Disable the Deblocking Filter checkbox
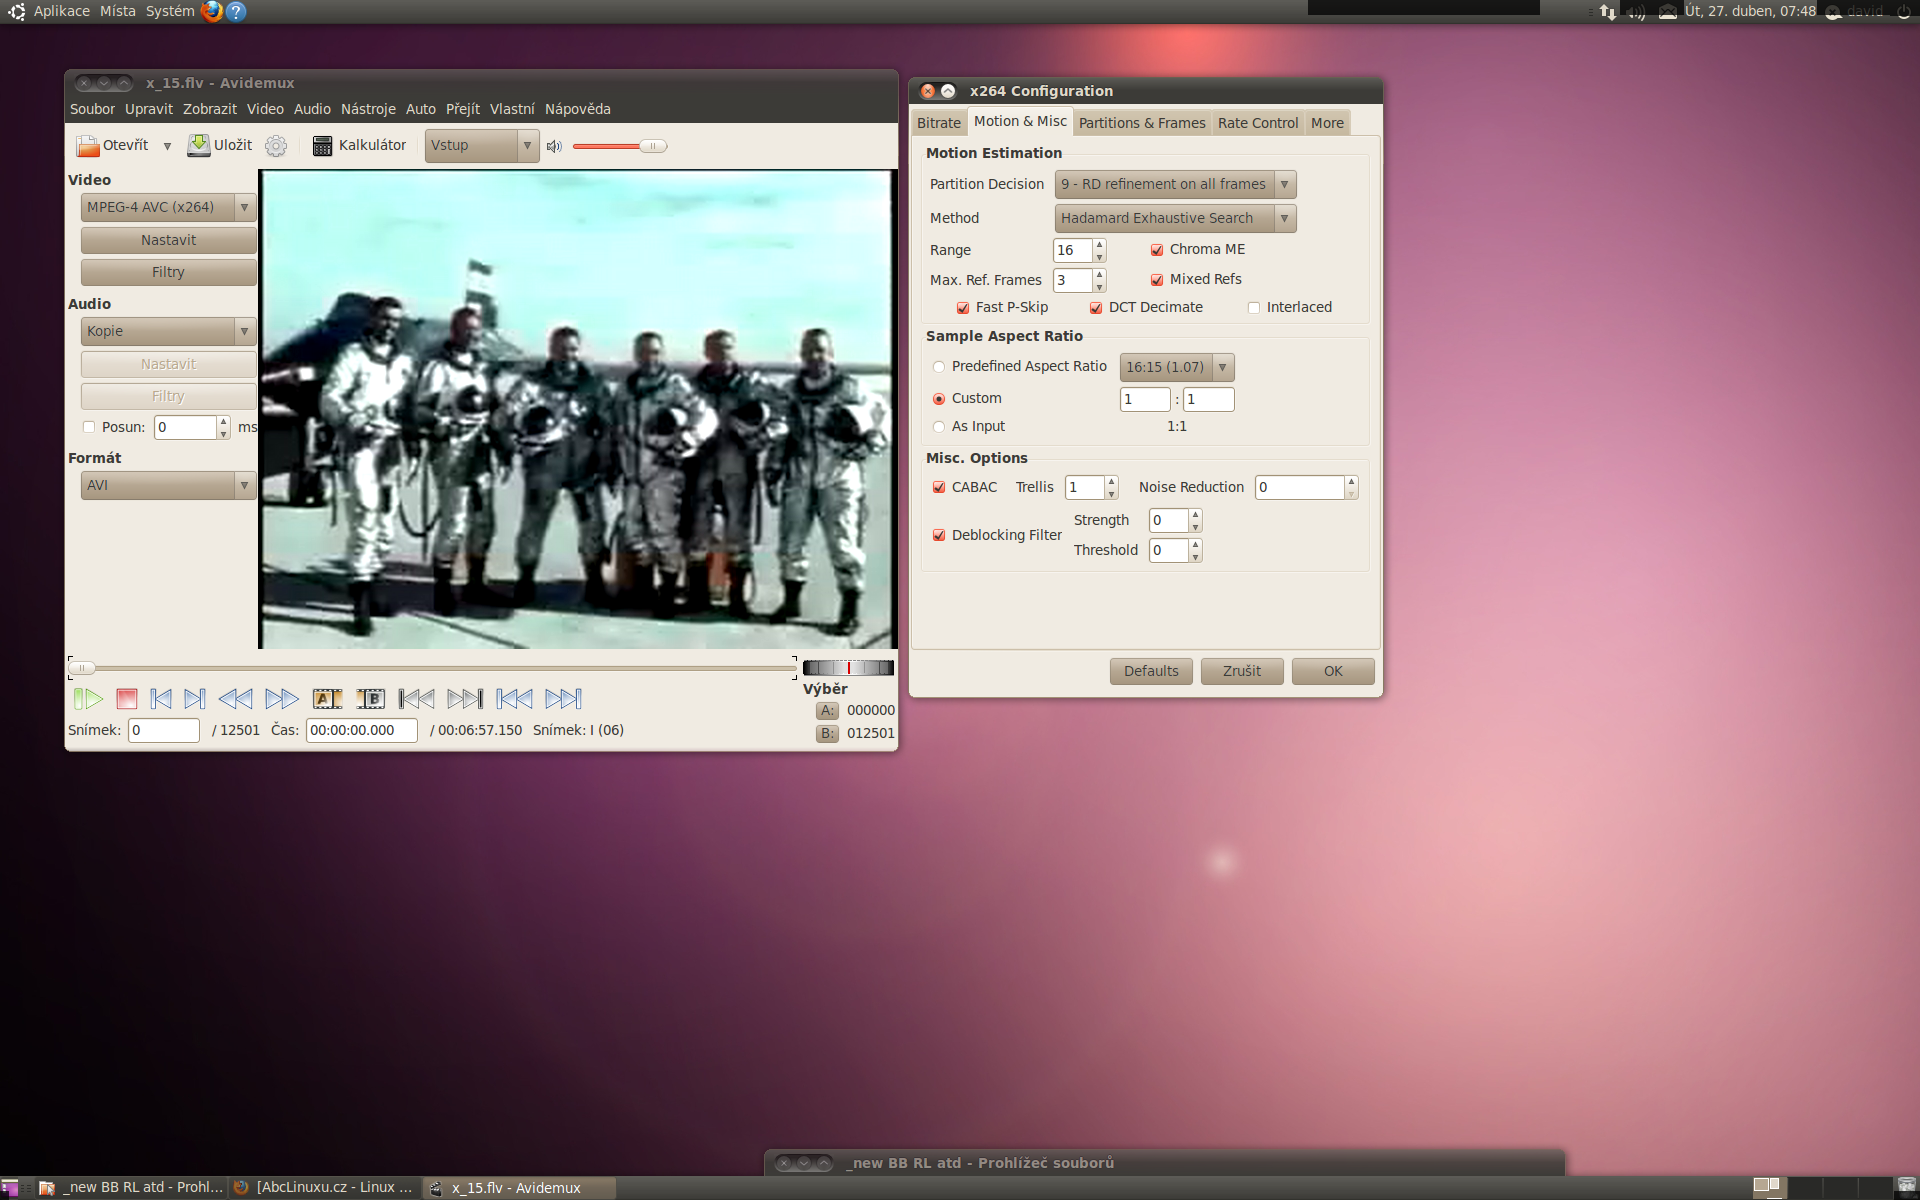 [x=939, y=535]
